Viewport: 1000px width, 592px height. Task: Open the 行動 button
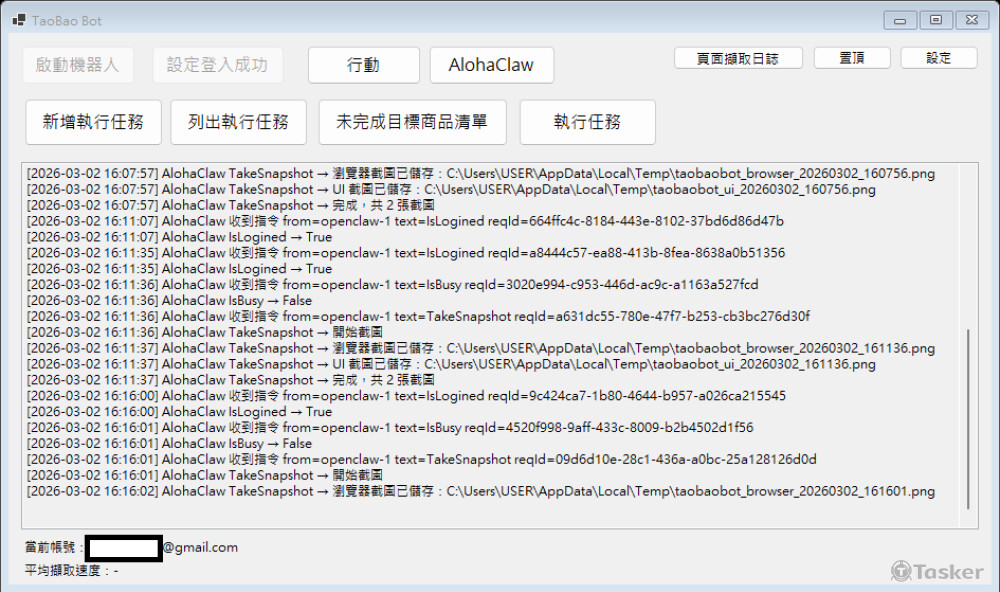(364, 65)
